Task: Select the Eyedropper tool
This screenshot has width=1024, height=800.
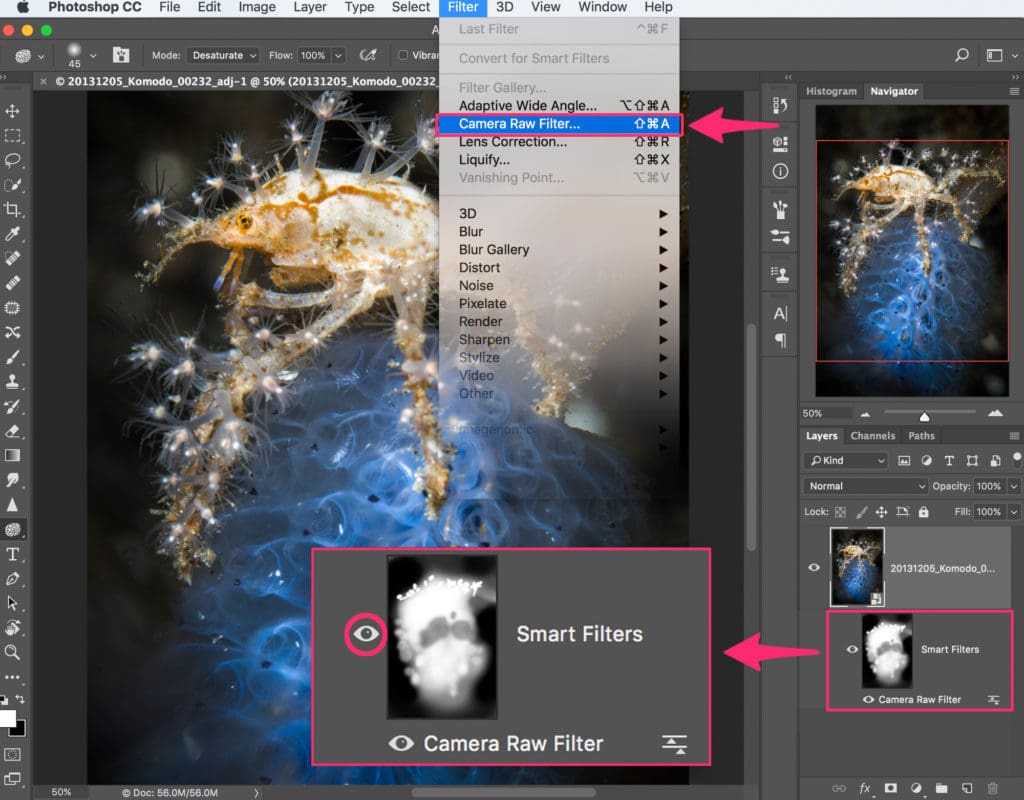Action: pyautogui.click(x=12, y=234)
